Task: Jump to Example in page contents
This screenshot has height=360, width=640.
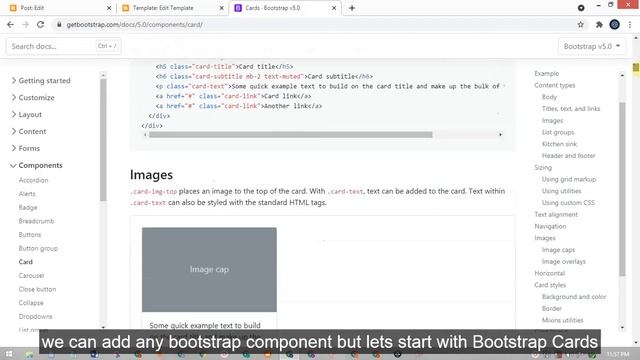Action: [x=547, y=73]
